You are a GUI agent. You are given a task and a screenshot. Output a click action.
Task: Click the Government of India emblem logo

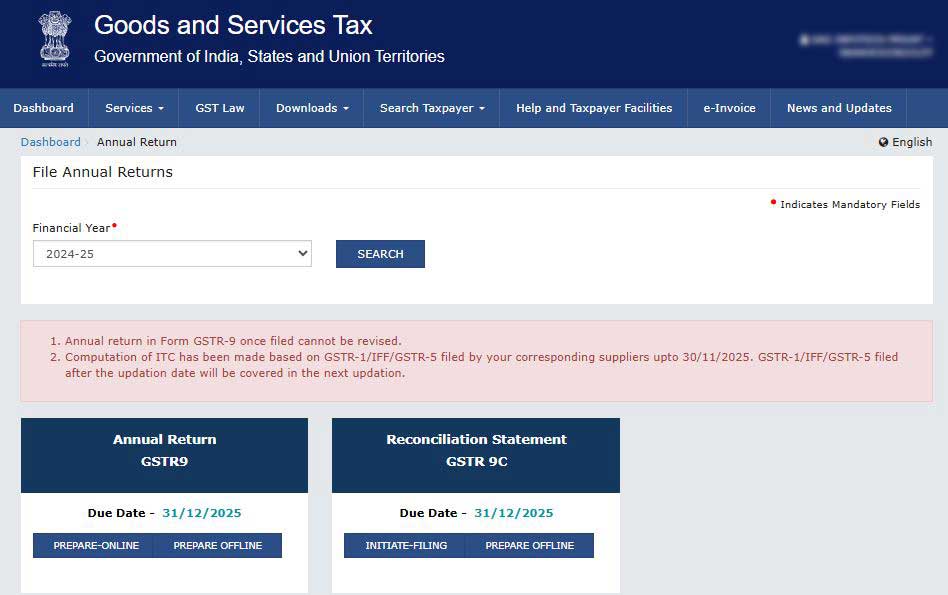coord(55,39)
